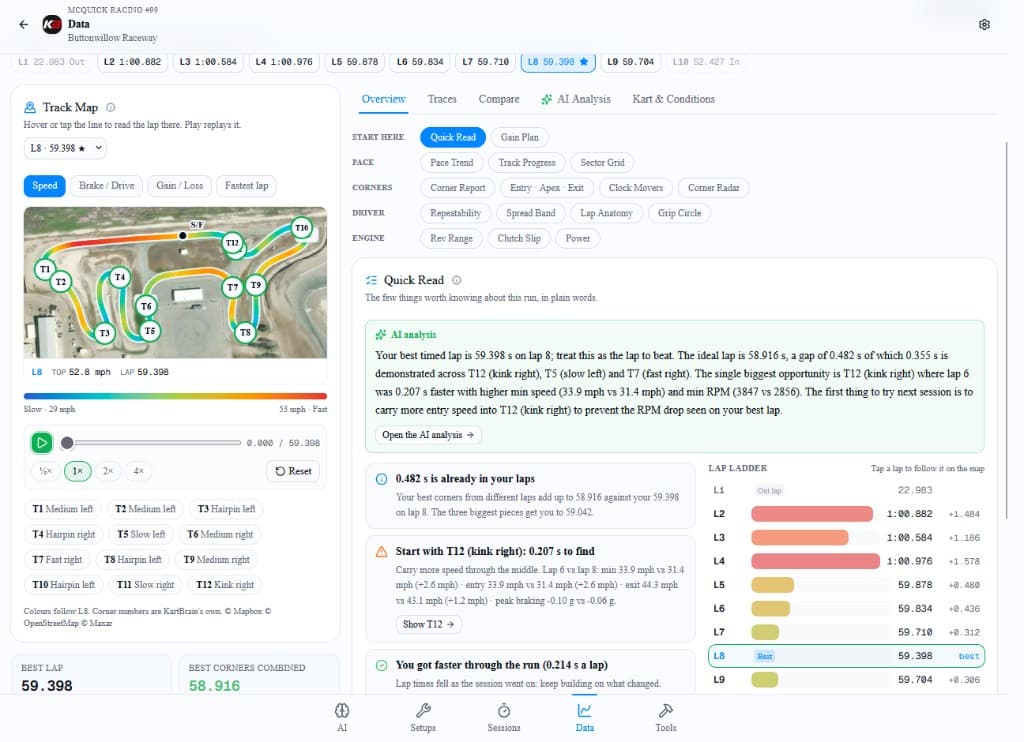
Task: Click T9 marker on track map
Action: (x=255, y=285)
